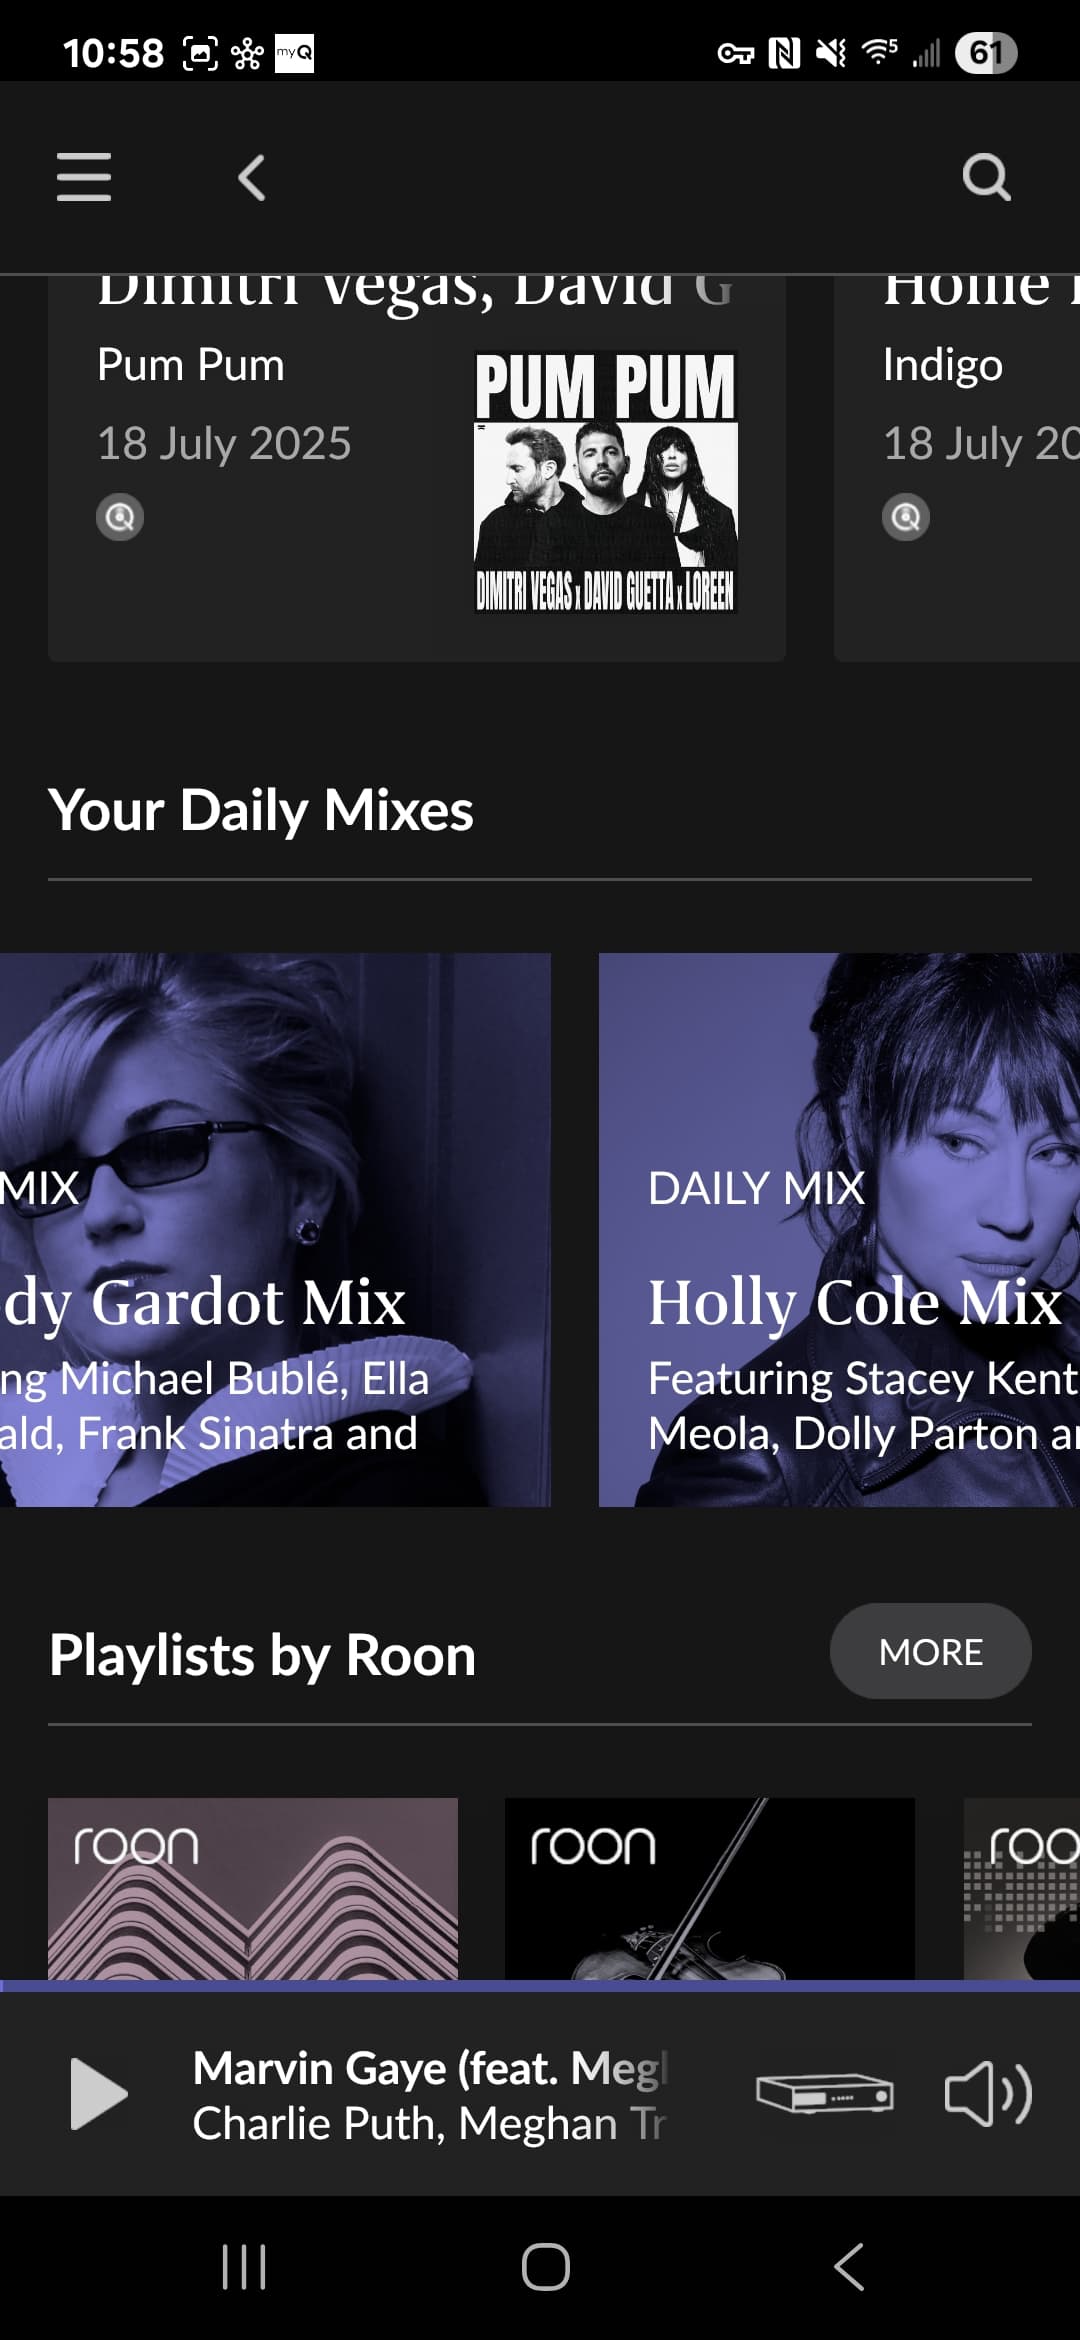Open Roon playlist with violin artwork
Screen dimensions: 1080x2340
[x=709, y=1888]
